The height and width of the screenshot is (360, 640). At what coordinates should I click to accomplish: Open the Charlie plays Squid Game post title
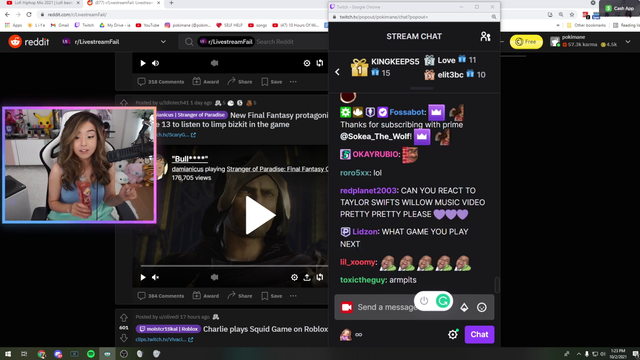point(265,329)
